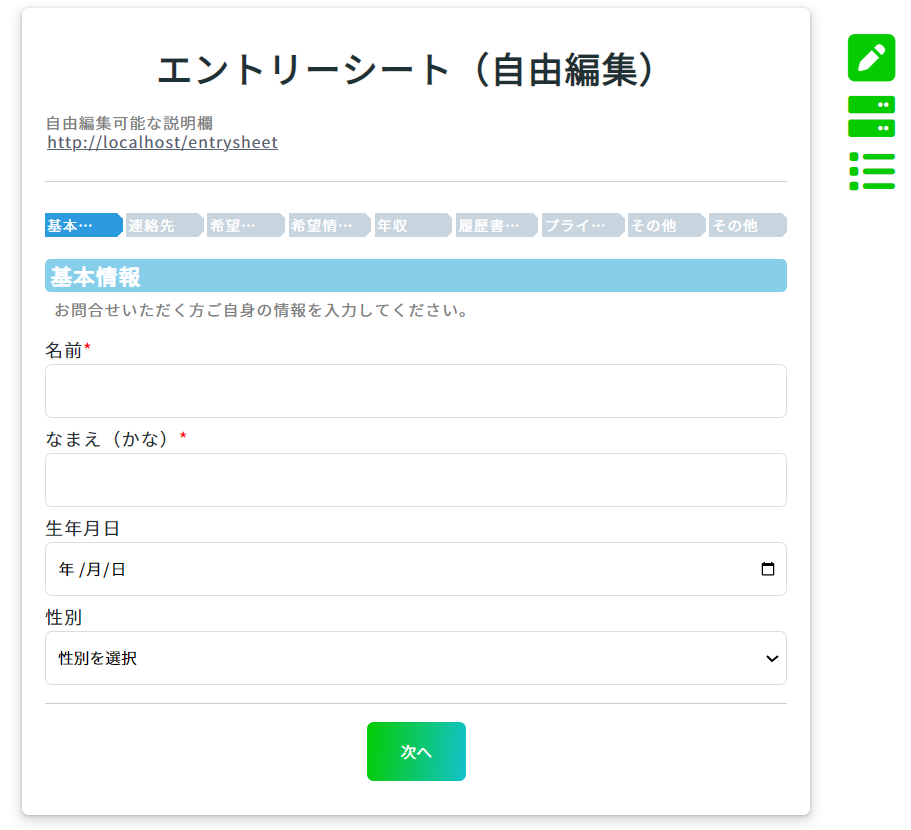
Task: Open the last その他 step tab
Action: (748, 225)
